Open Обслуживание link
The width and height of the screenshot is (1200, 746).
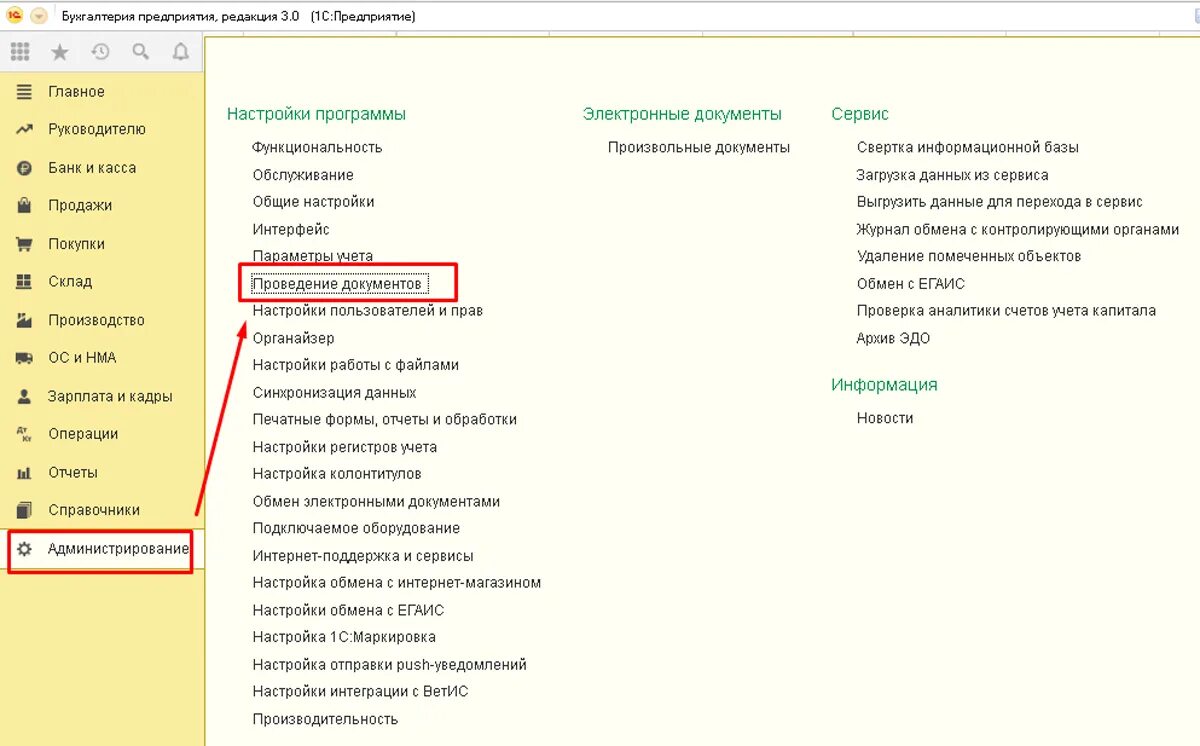point(303,175)
